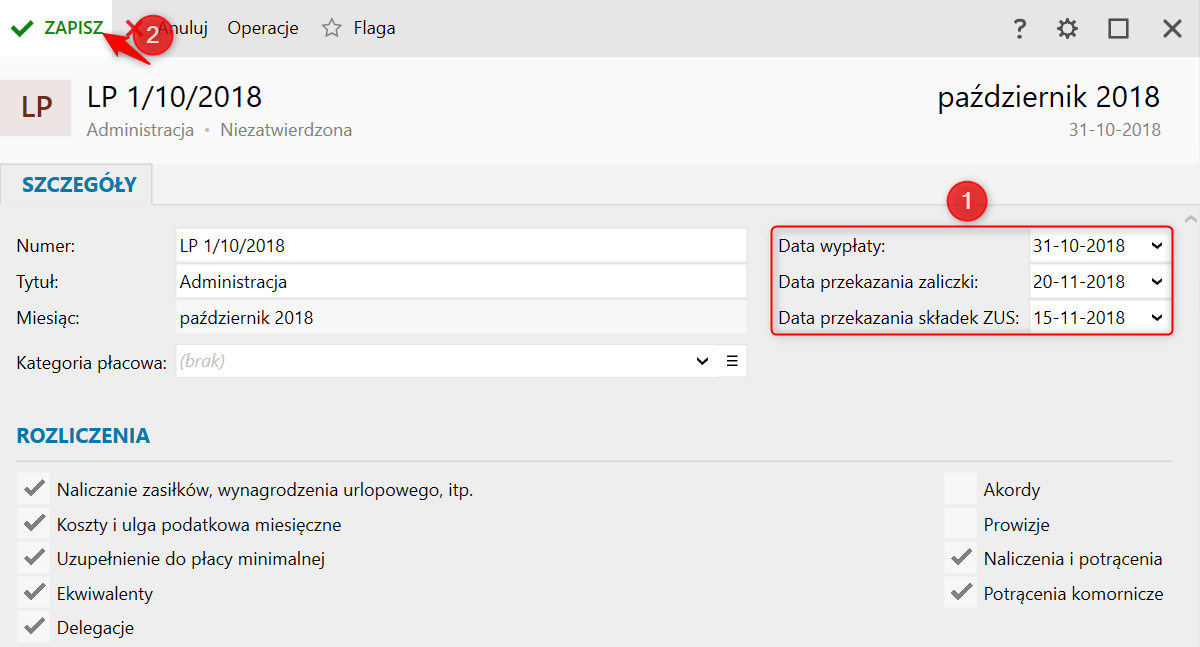Click the Tytuł input field

(460, 282)
